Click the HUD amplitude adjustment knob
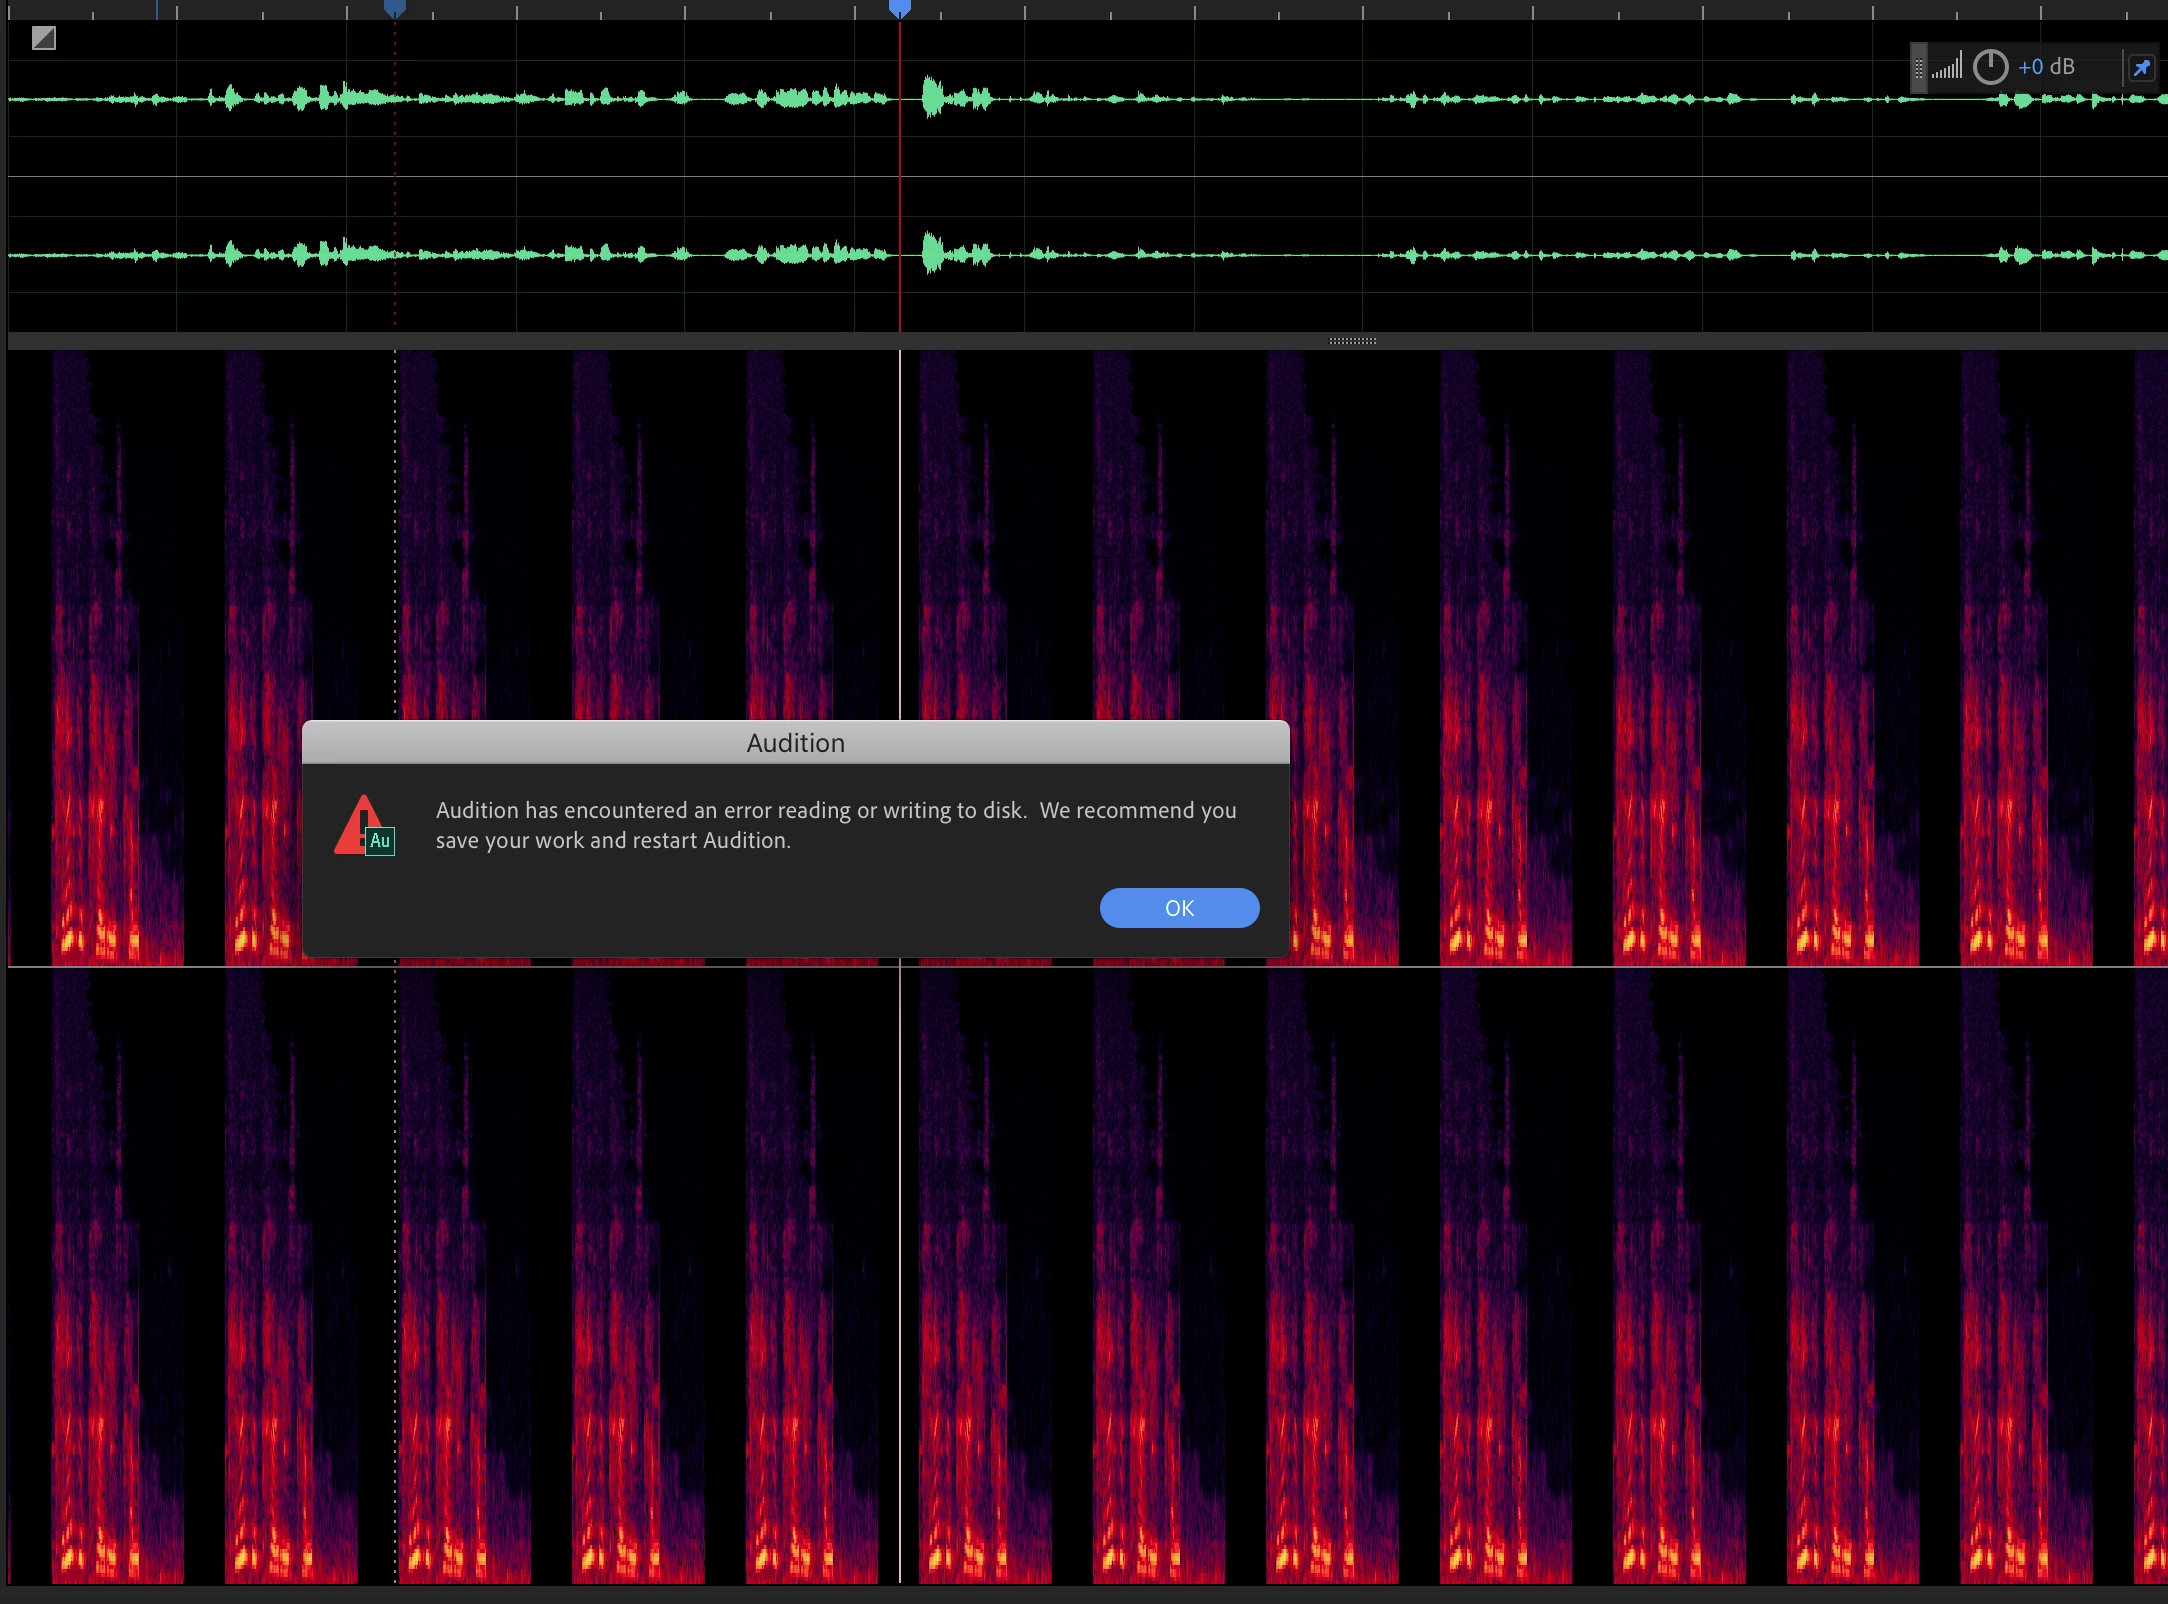This screenshot has width=2168, height=1604. 1990,67
